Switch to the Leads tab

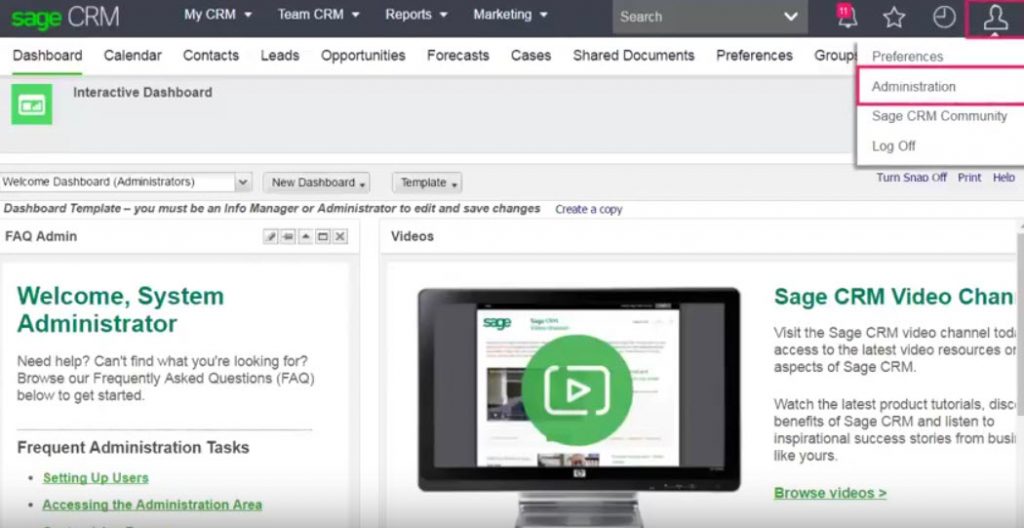click(280, 56)
